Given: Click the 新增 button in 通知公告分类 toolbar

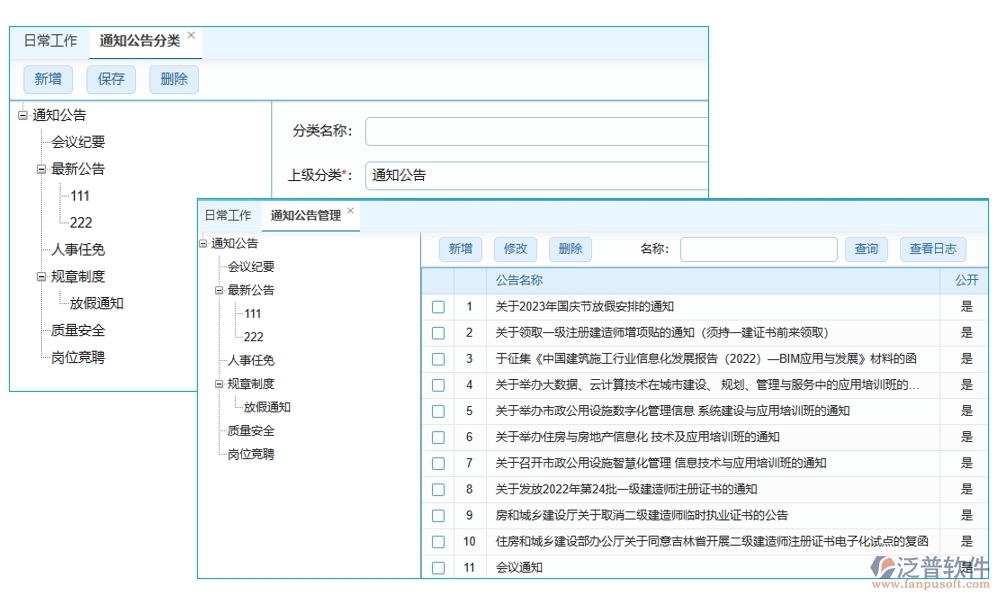Looking at the screenshot, I should point(47,78).
